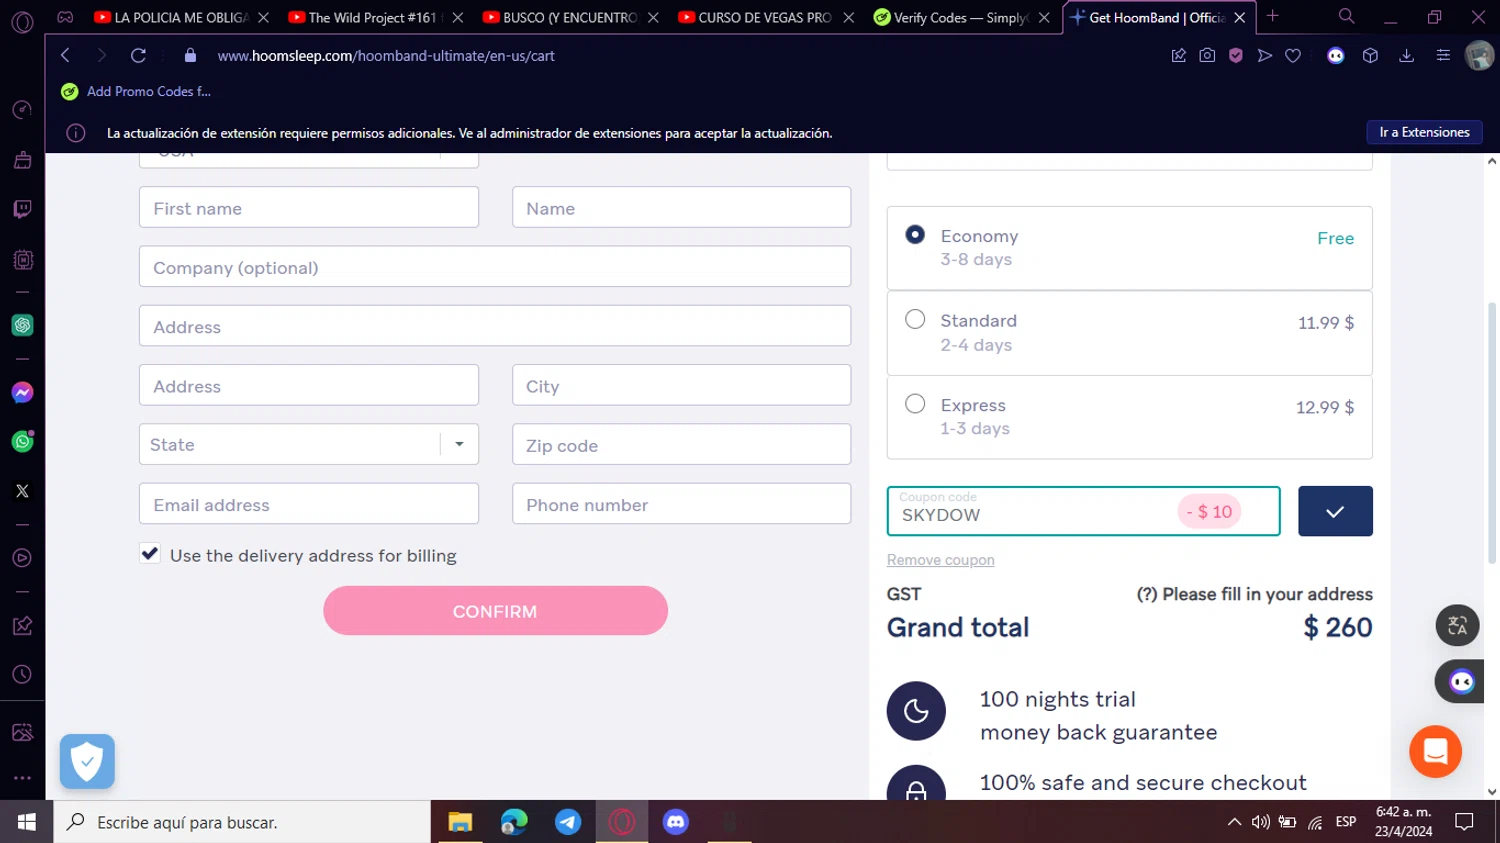
Task: Take a snapshot with camera icon
Action: [1207, 56]
